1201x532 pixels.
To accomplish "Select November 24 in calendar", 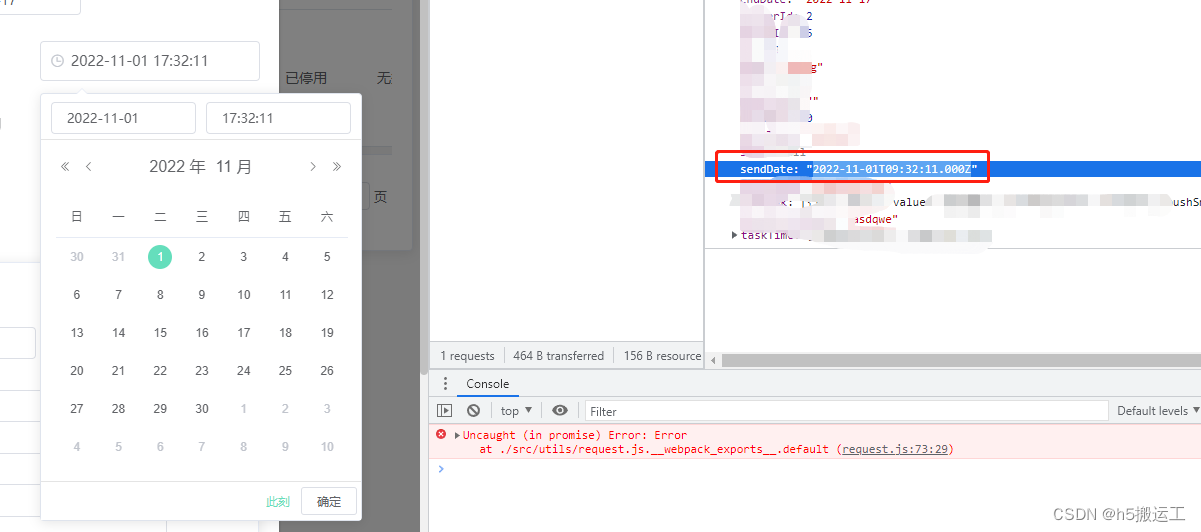I will (x=244, y=371).
